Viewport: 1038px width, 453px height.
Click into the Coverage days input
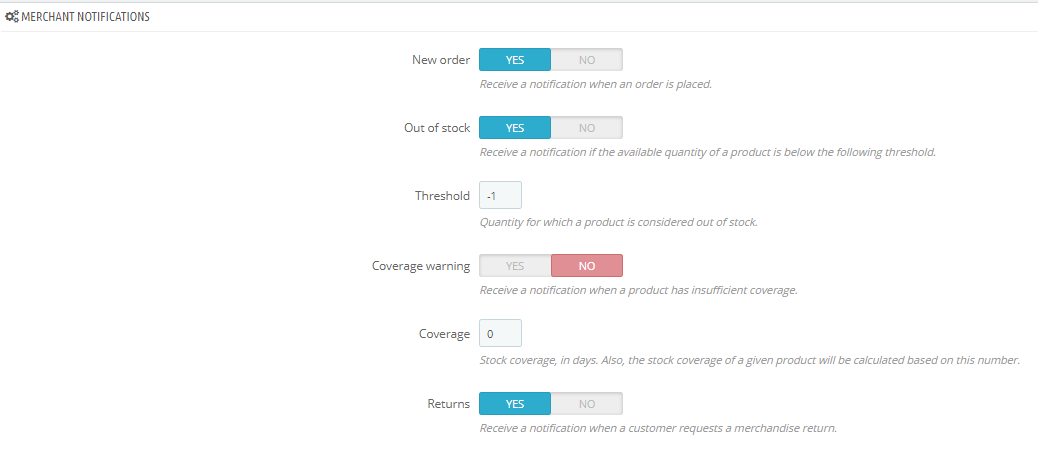(x=500, y=334)
